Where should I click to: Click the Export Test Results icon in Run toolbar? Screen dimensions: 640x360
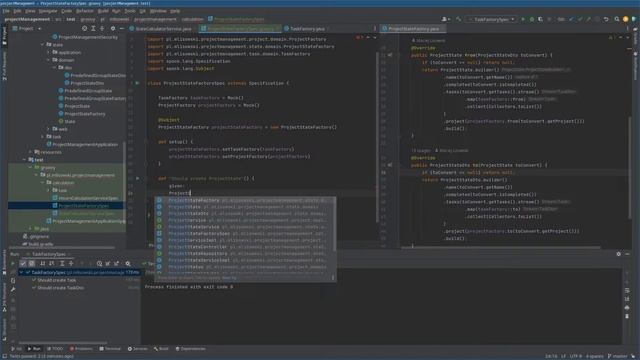tap(117, 264)
